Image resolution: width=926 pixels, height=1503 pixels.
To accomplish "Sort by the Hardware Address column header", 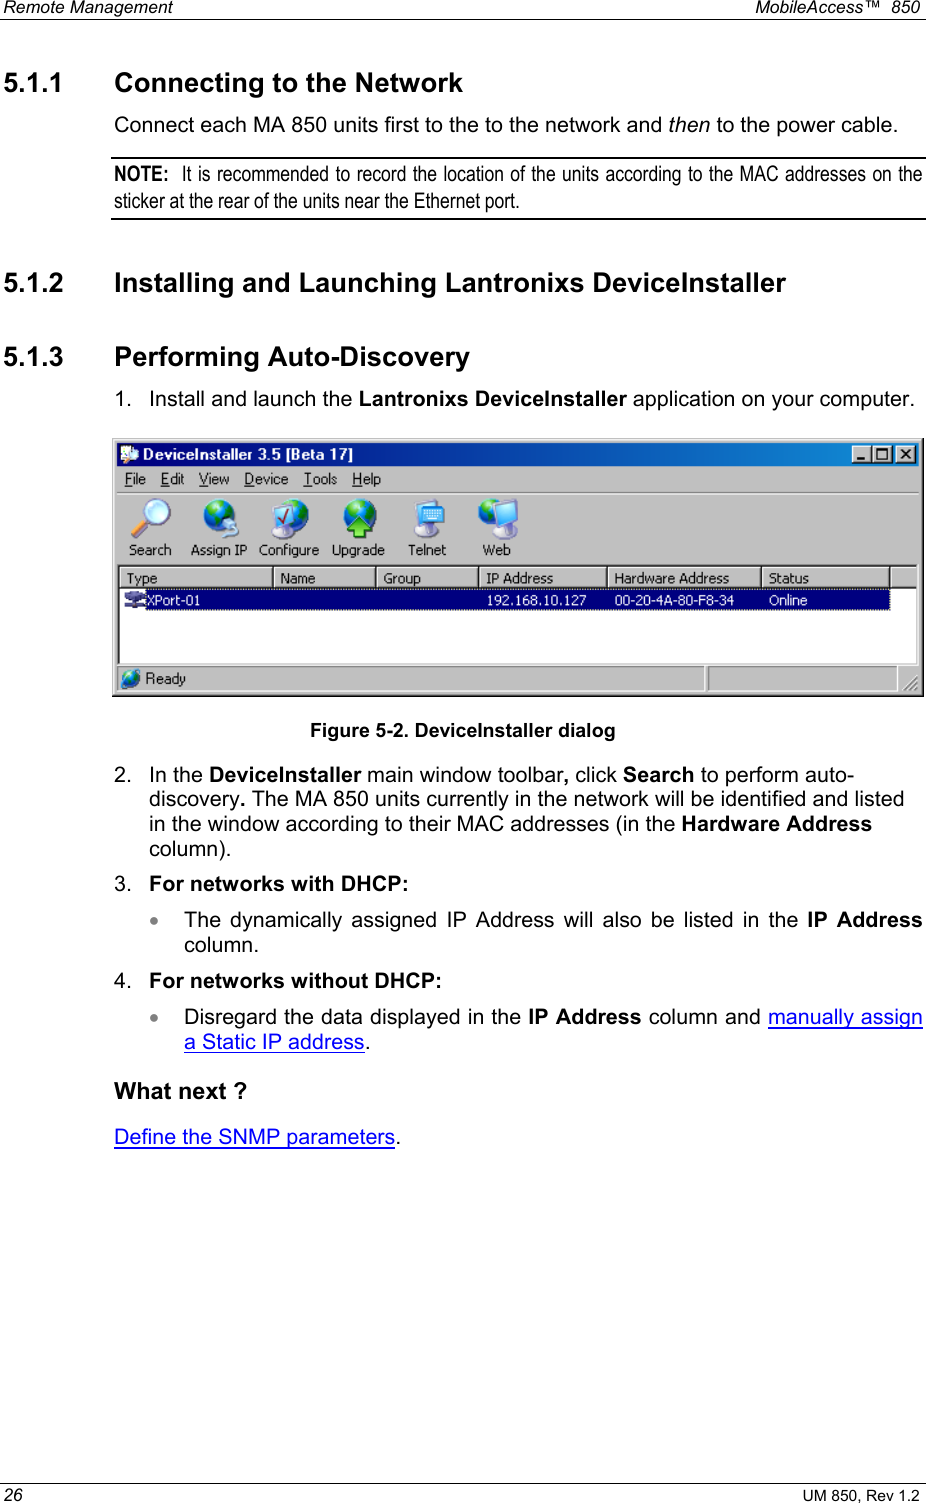I will pos(685,578).
